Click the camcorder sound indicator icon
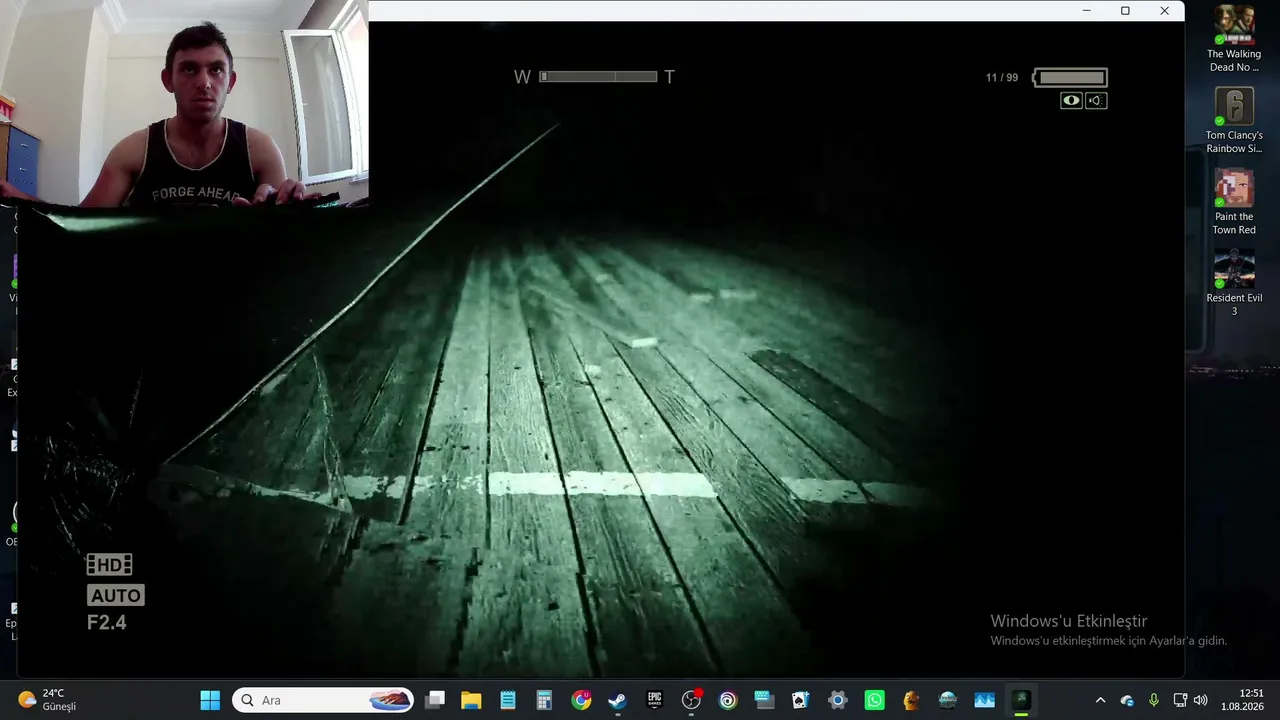Screen dimensions: 1280x720 pyautogui.click(x=1096, y=100)
